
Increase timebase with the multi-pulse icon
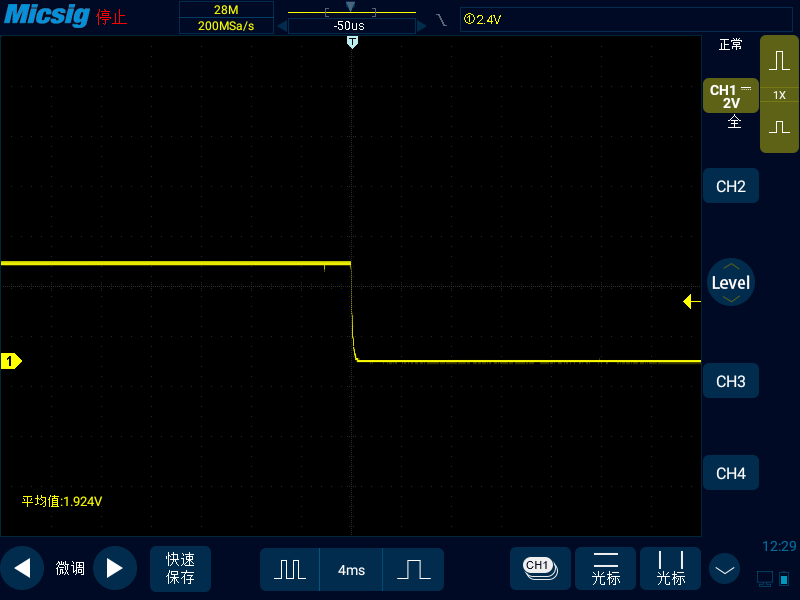pyautogui.click(x=290, y=569)
